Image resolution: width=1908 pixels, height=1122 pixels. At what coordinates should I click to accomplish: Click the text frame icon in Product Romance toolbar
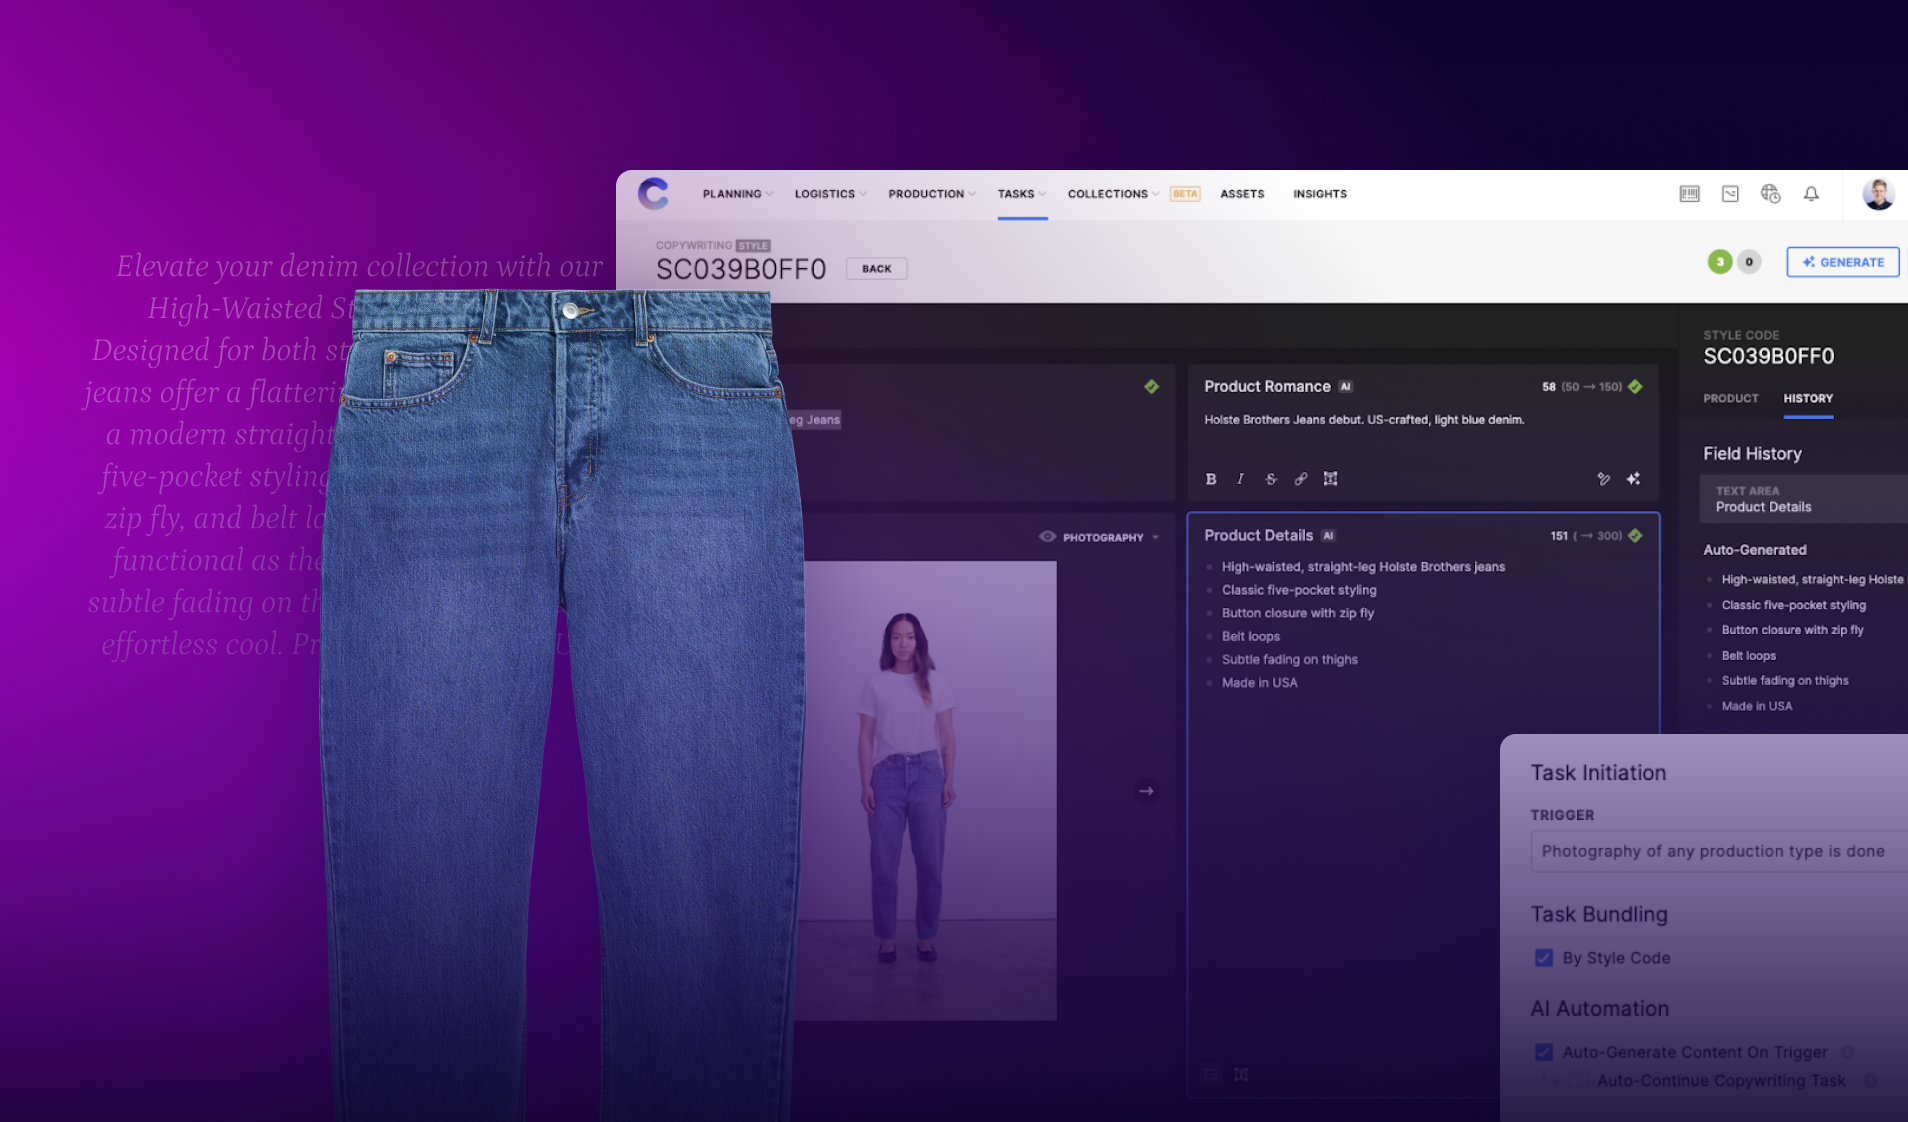click(x=1330, y=479)
